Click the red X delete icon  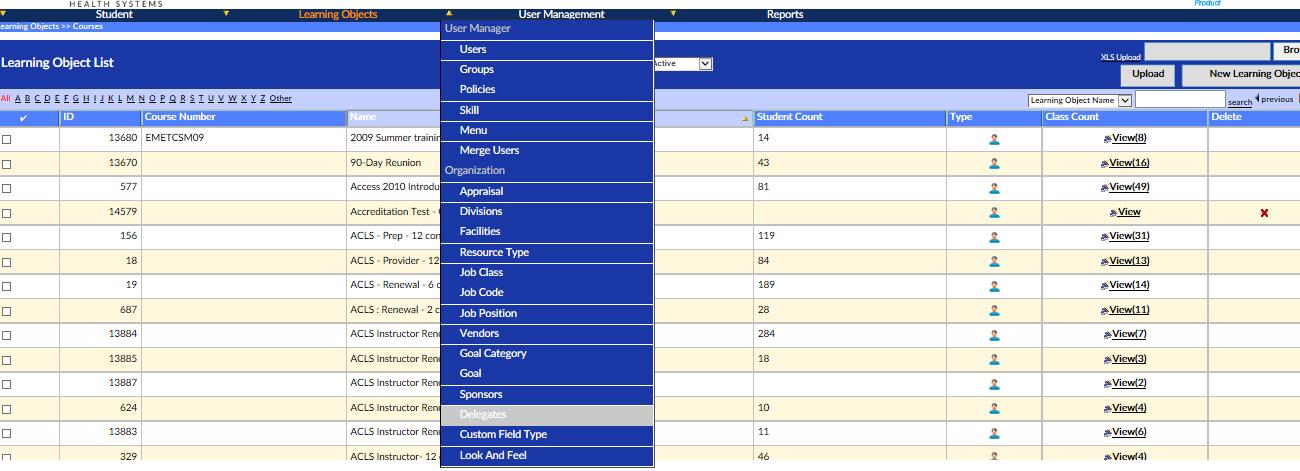click(1264, 213)
